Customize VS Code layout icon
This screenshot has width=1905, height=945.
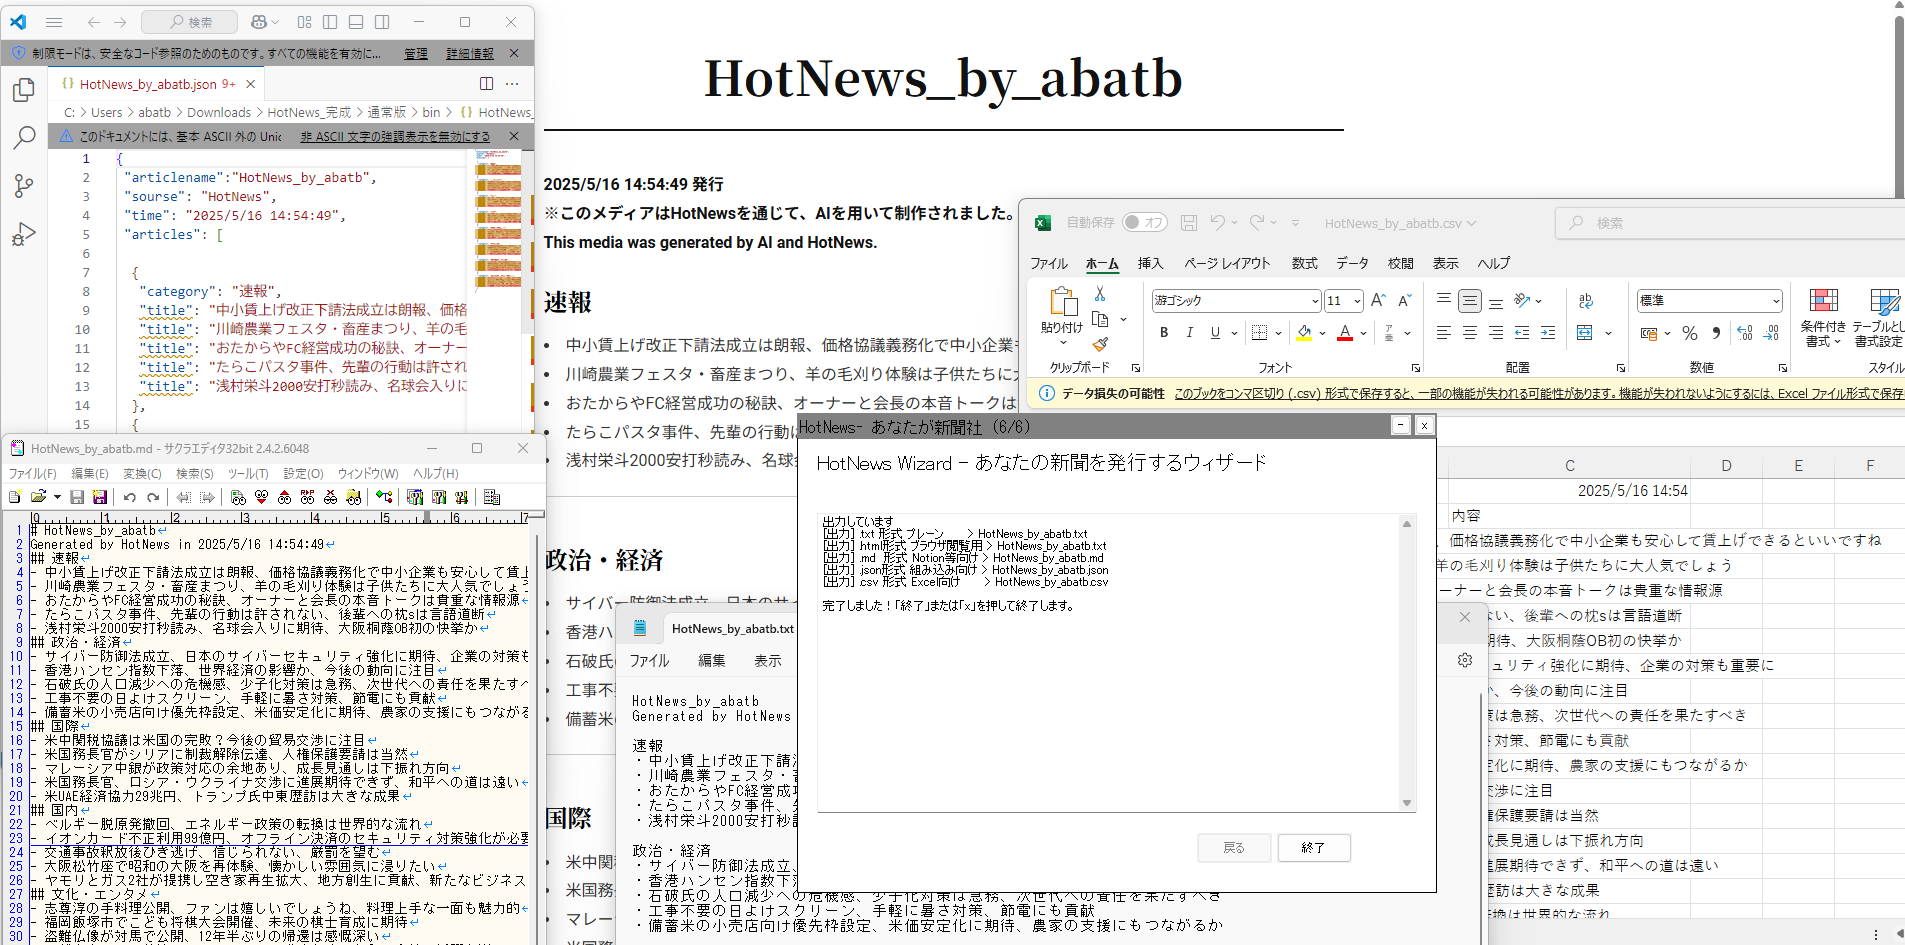click(305, 22)
